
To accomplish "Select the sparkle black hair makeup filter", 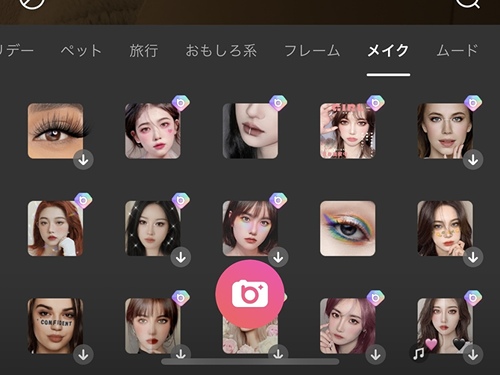I will [x=153, y=228].
